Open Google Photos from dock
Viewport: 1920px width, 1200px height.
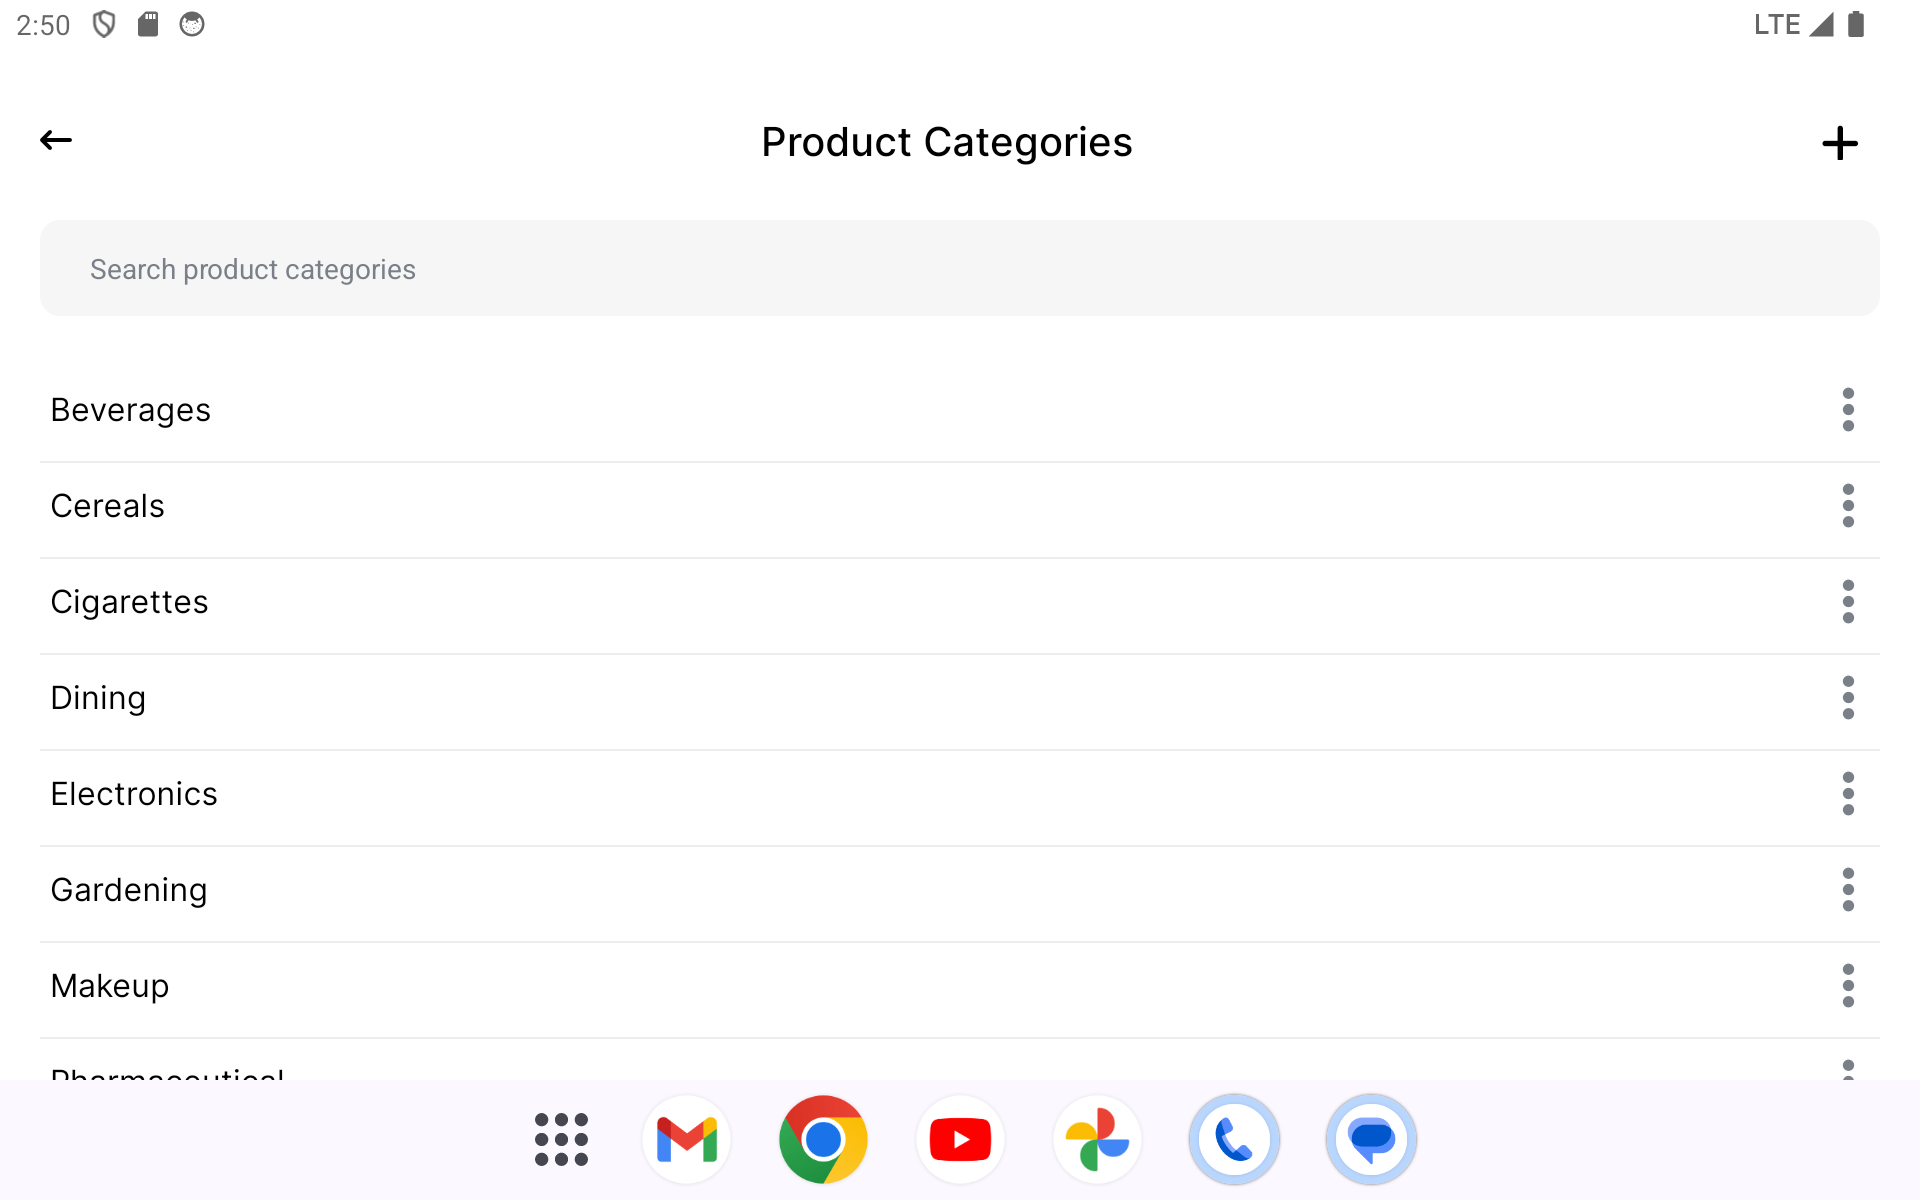click(1097, 1139)
